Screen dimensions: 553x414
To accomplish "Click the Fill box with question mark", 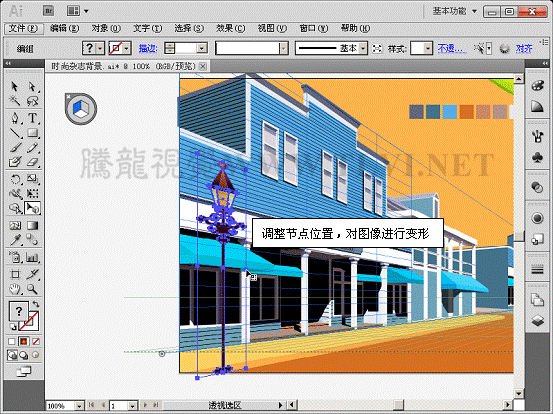I will tap(18, 311).
